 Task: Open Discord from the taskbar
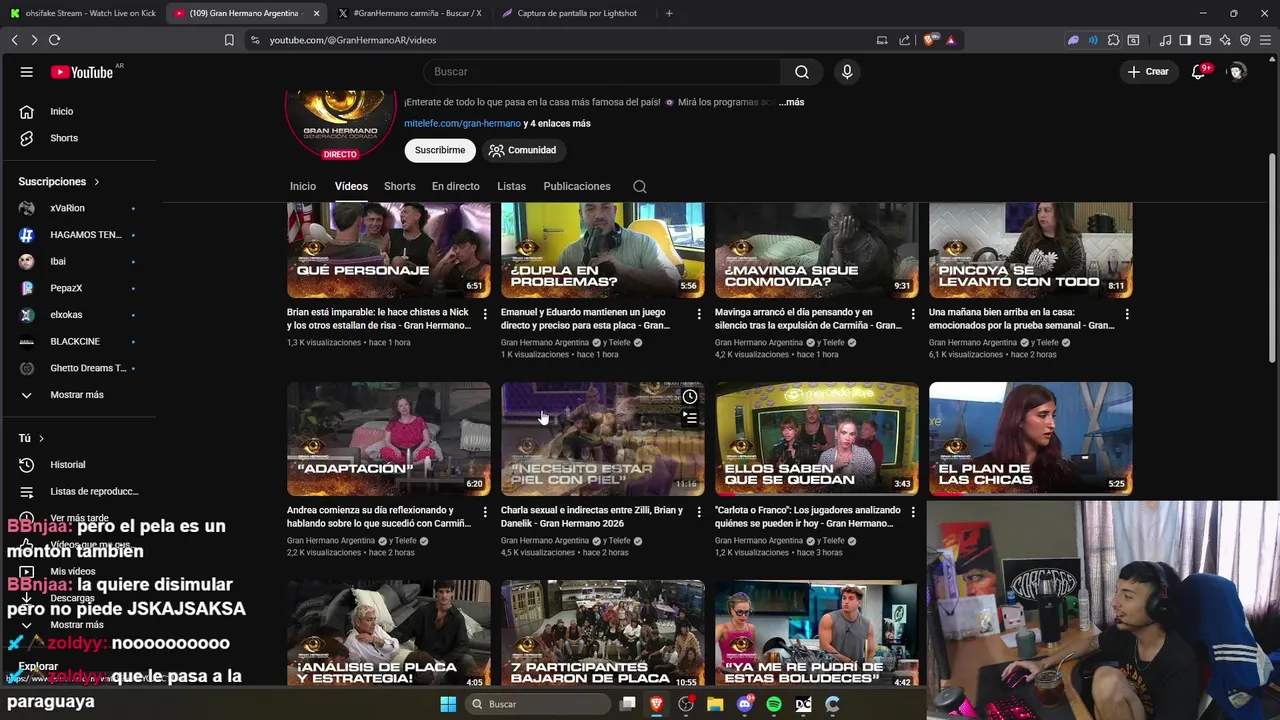click(744, 704)
